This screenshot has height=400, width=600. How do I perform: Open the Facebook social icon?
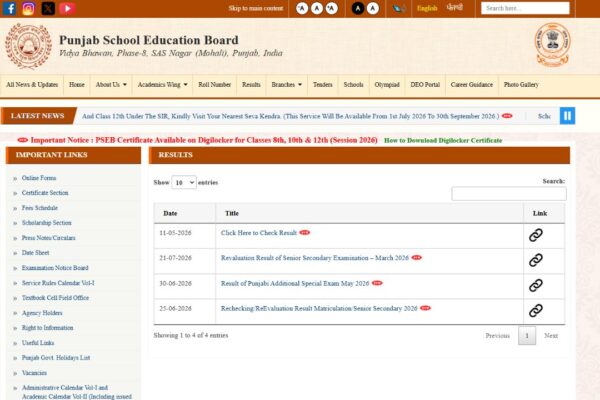[9, 8]
